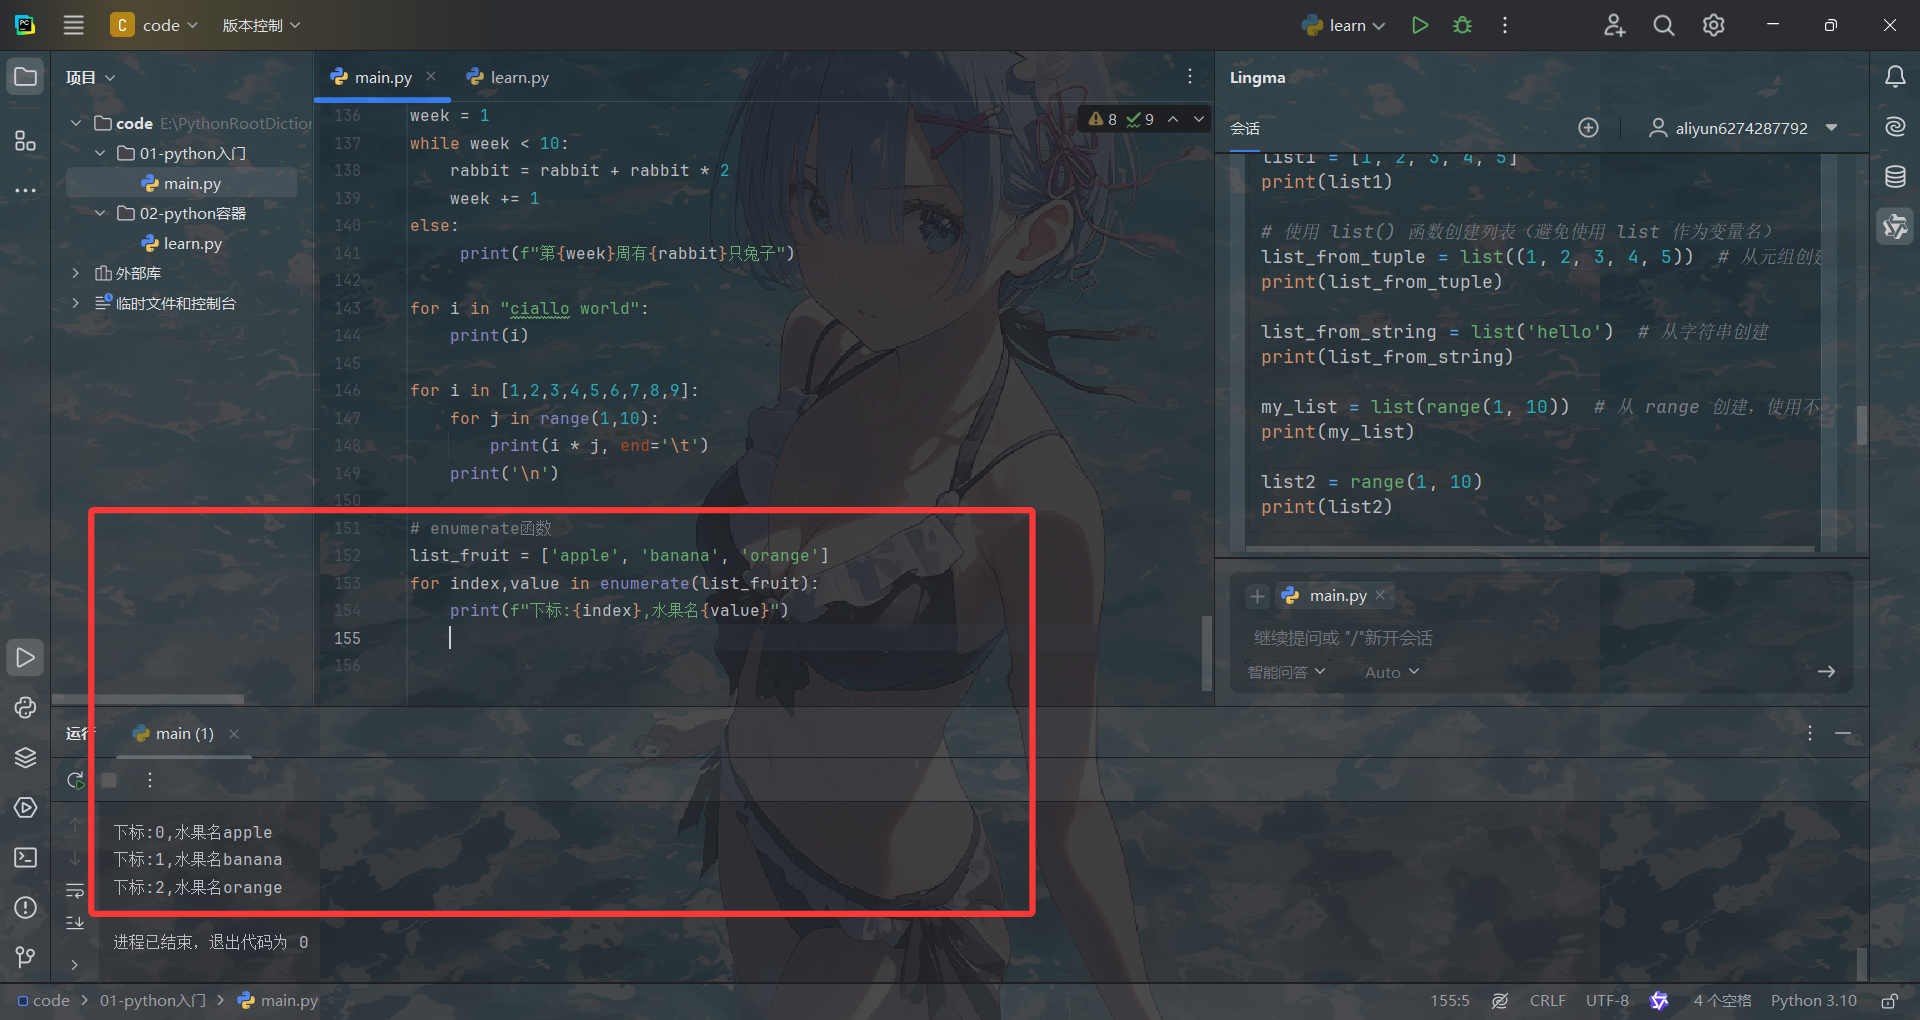Click the CRLF line separator status
This screenshot has height=1020, width=1920.
1547,1001
